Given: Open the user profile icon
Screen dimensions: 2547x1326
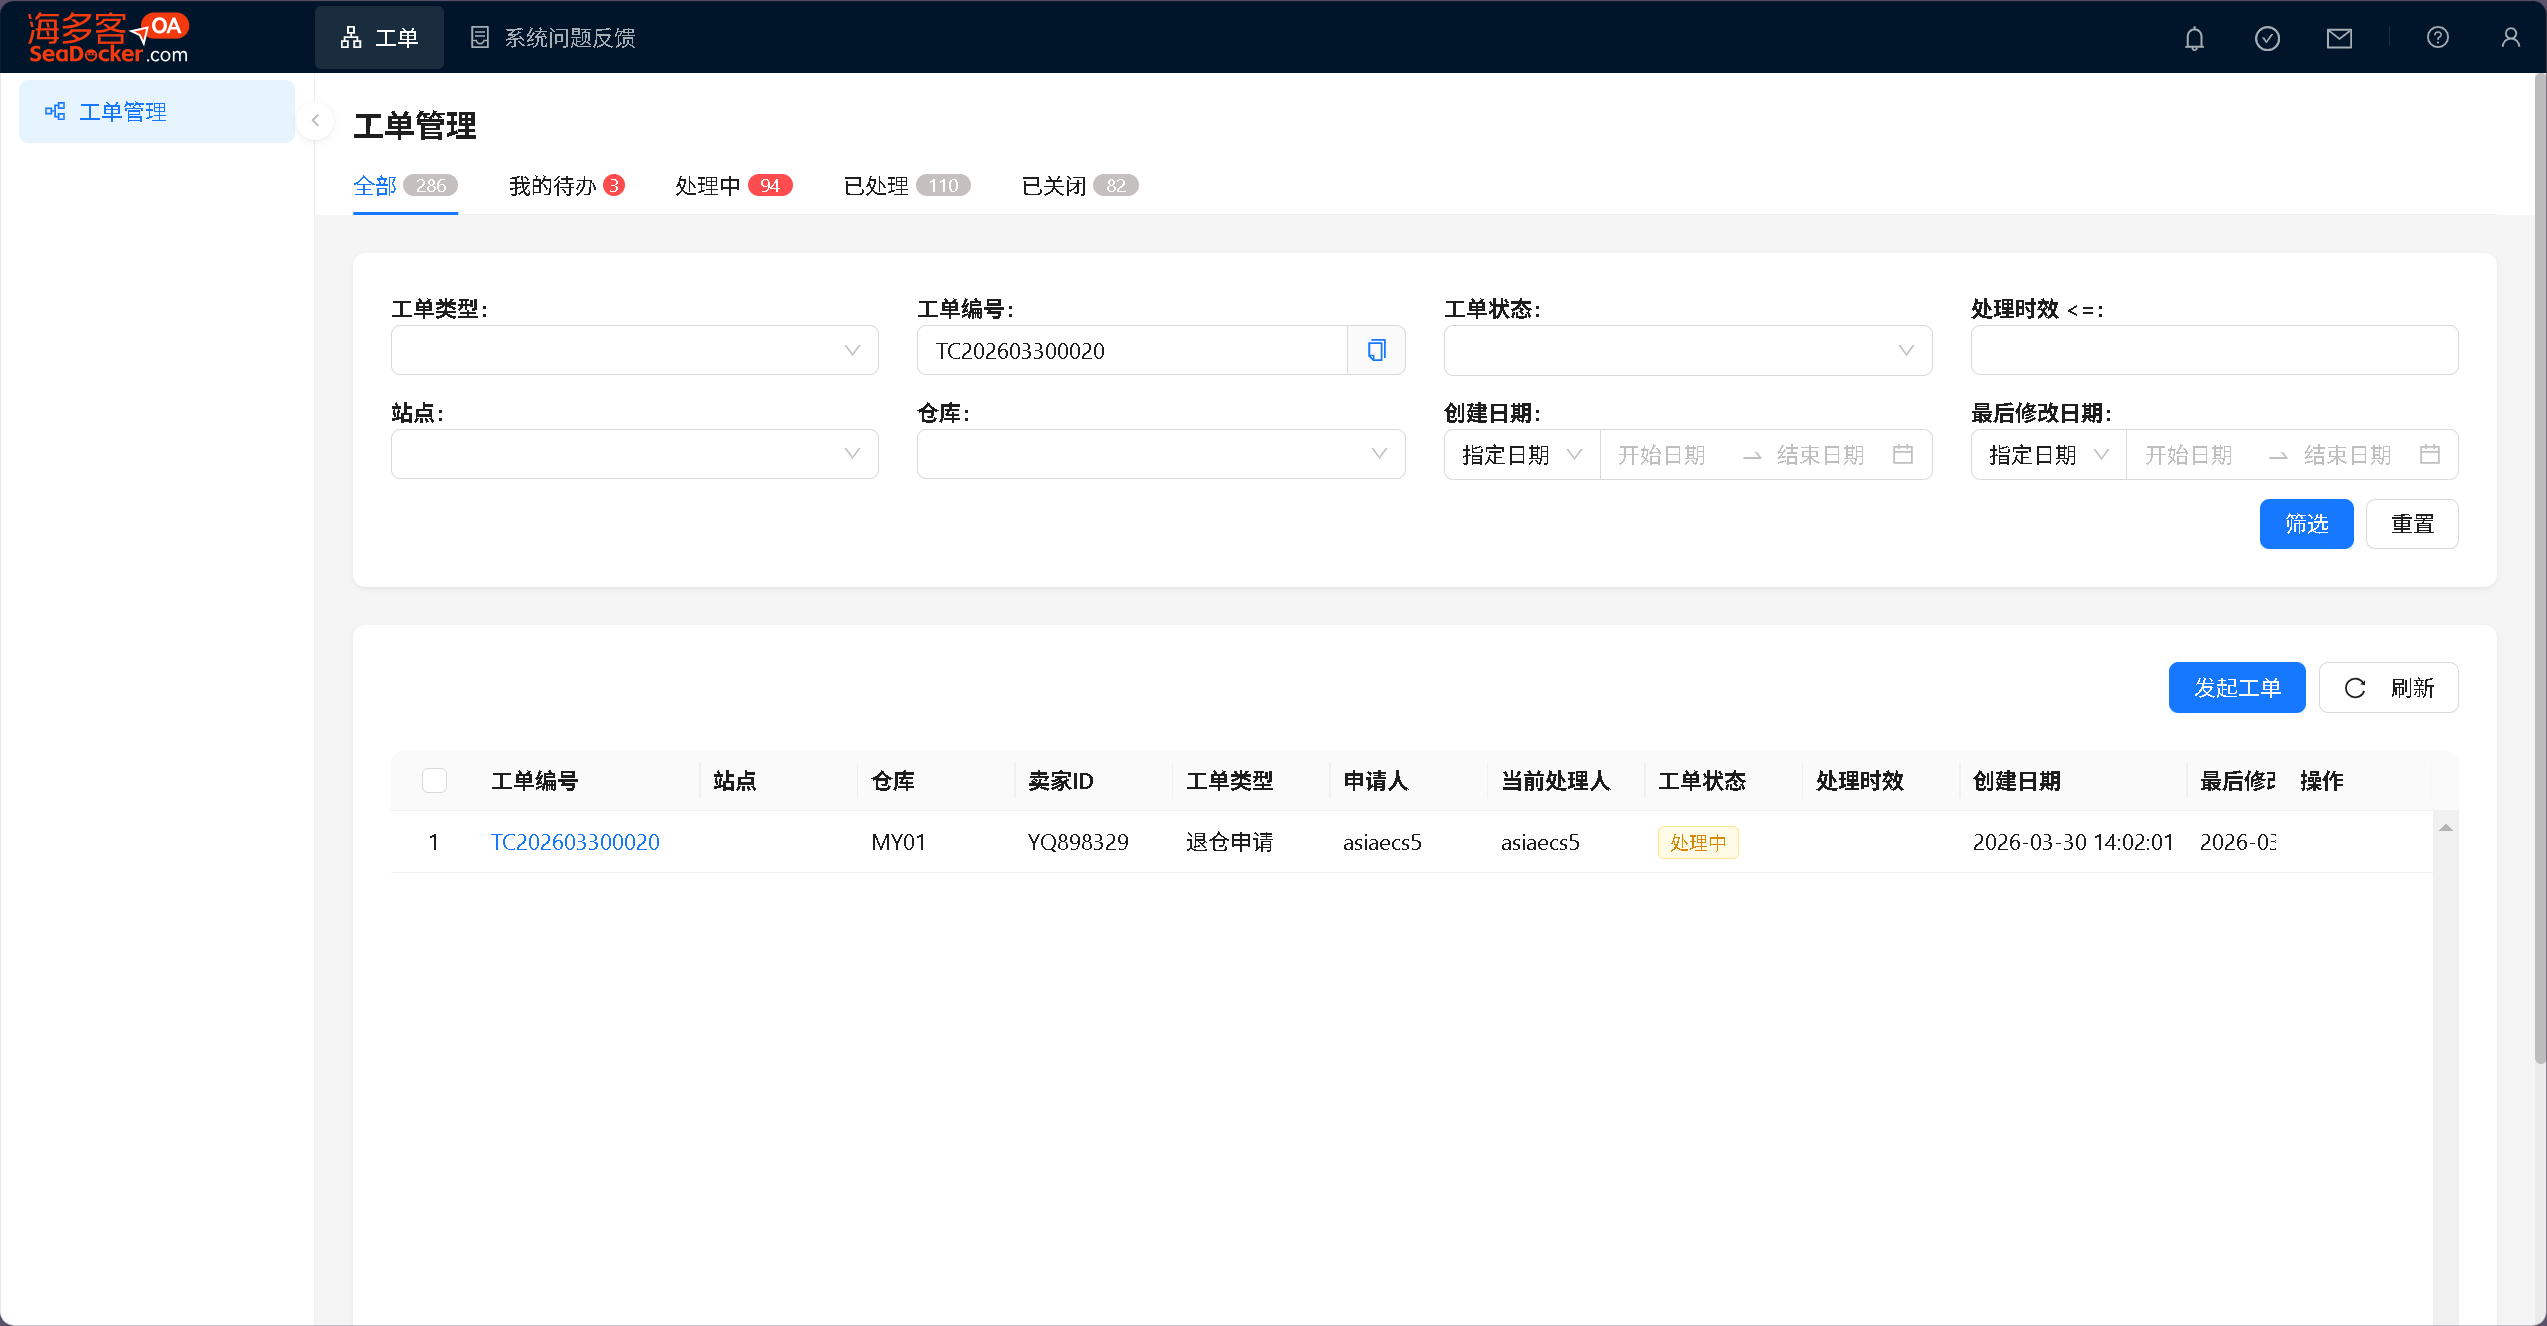Looking at the screenshot, I should [x=2510, y=38].
